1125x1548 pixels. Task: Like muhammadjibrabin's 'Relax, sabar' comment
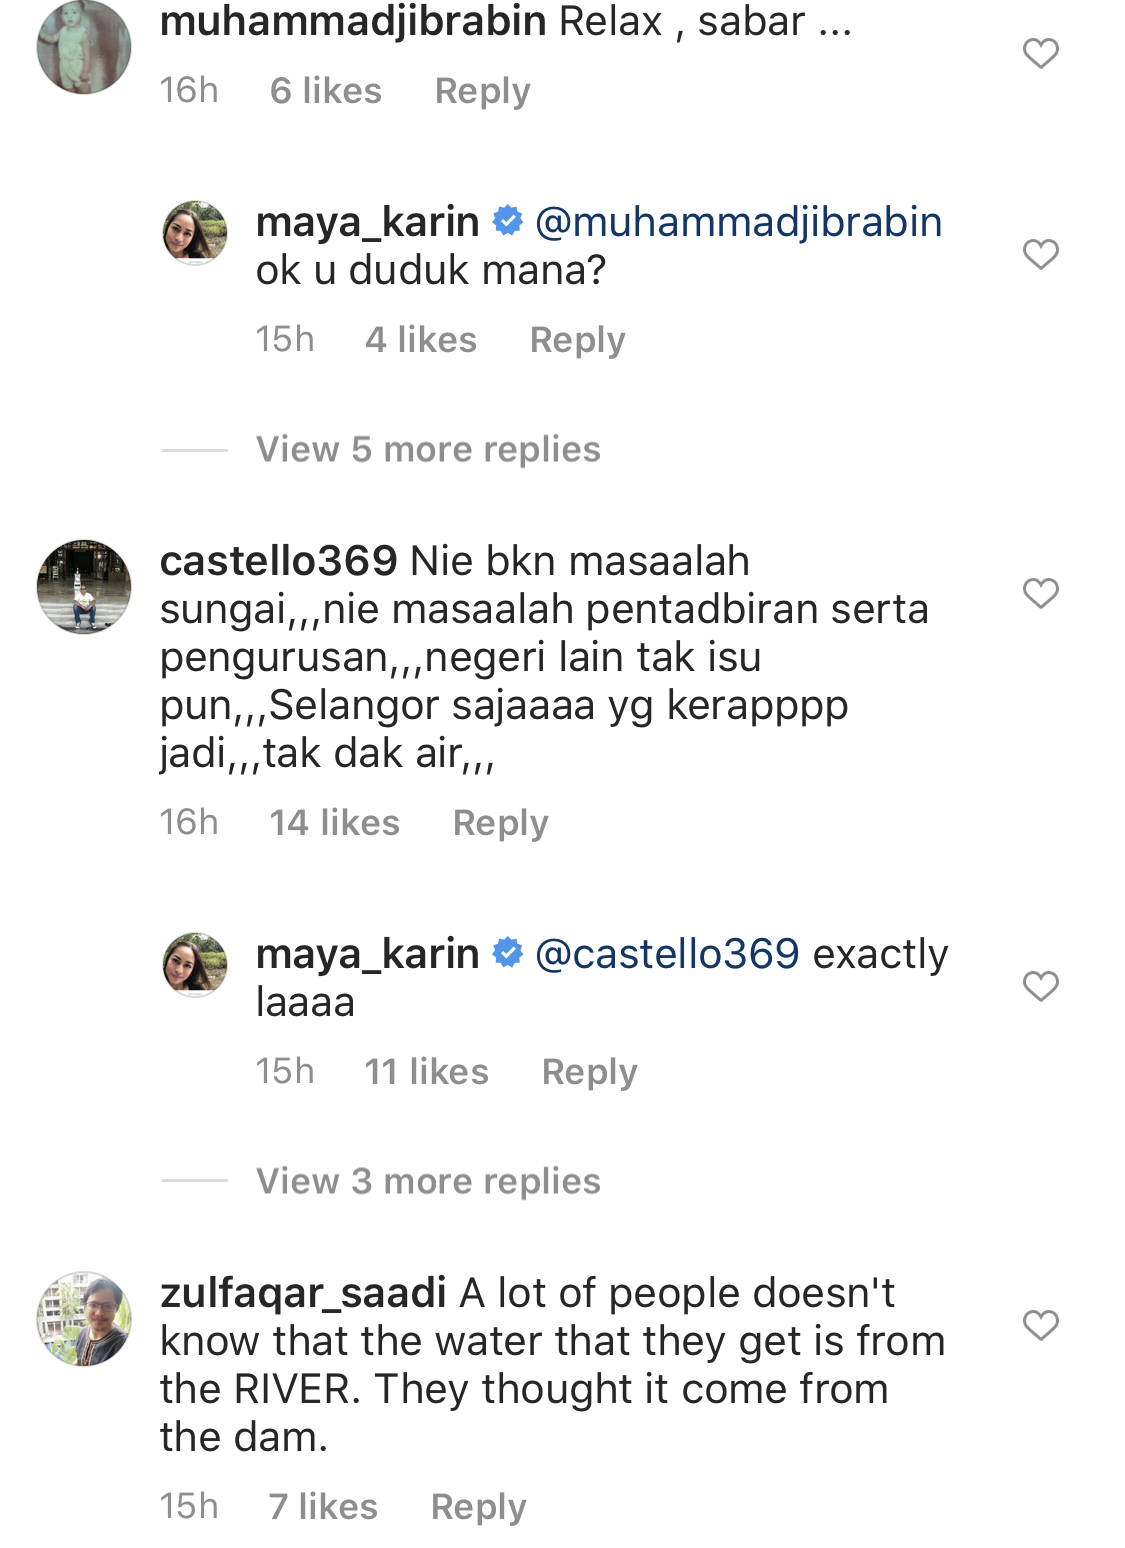[x=1040, y=53]
